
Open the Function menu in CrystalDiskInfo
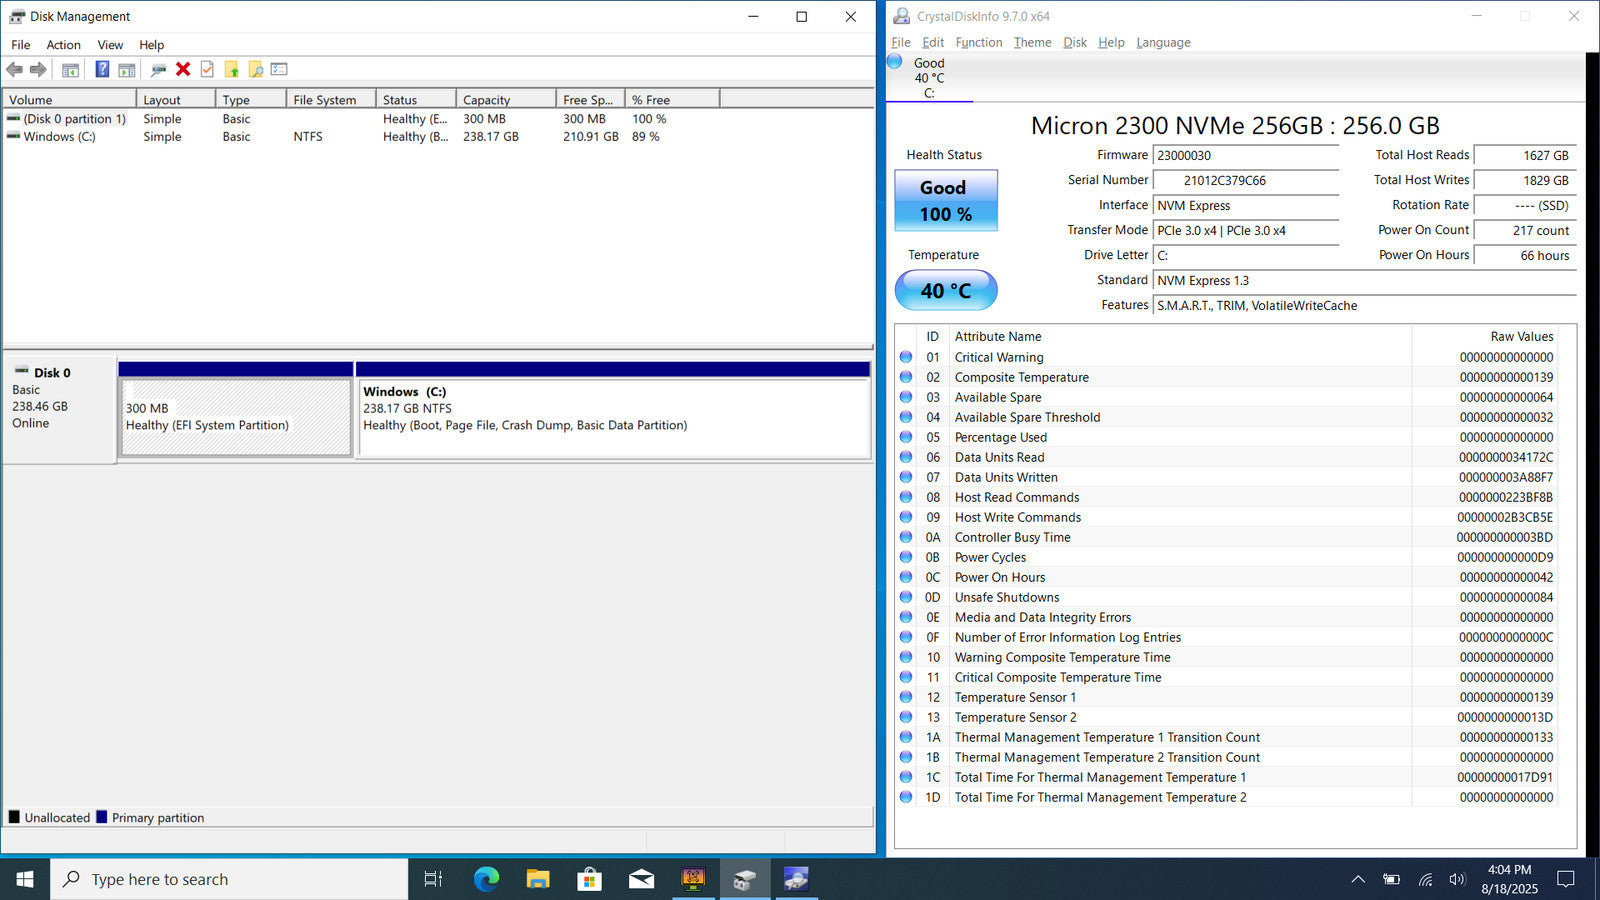point(978,43)
